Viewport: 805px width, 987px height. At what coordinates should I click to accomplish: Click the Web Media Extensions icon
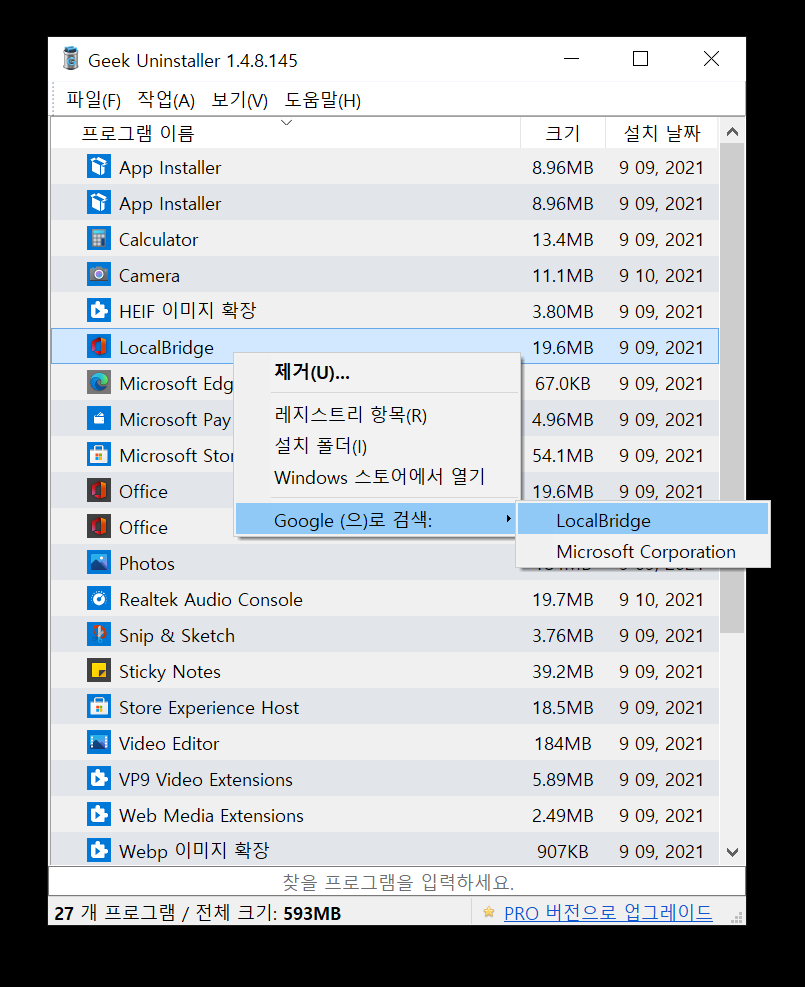(x=99, y=815)
